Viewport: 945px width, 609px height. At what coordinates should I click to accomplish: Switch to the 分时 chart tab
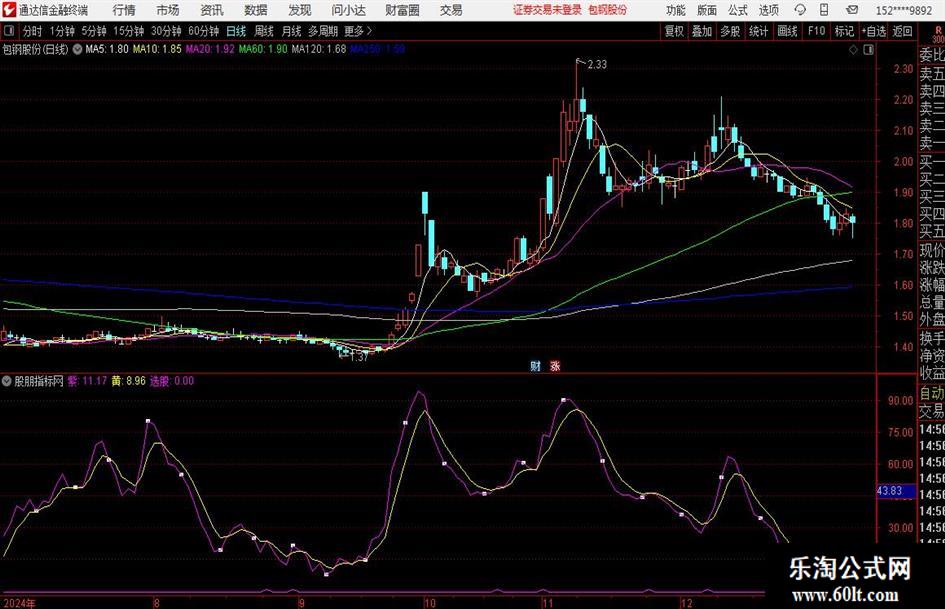click(32, 31)
